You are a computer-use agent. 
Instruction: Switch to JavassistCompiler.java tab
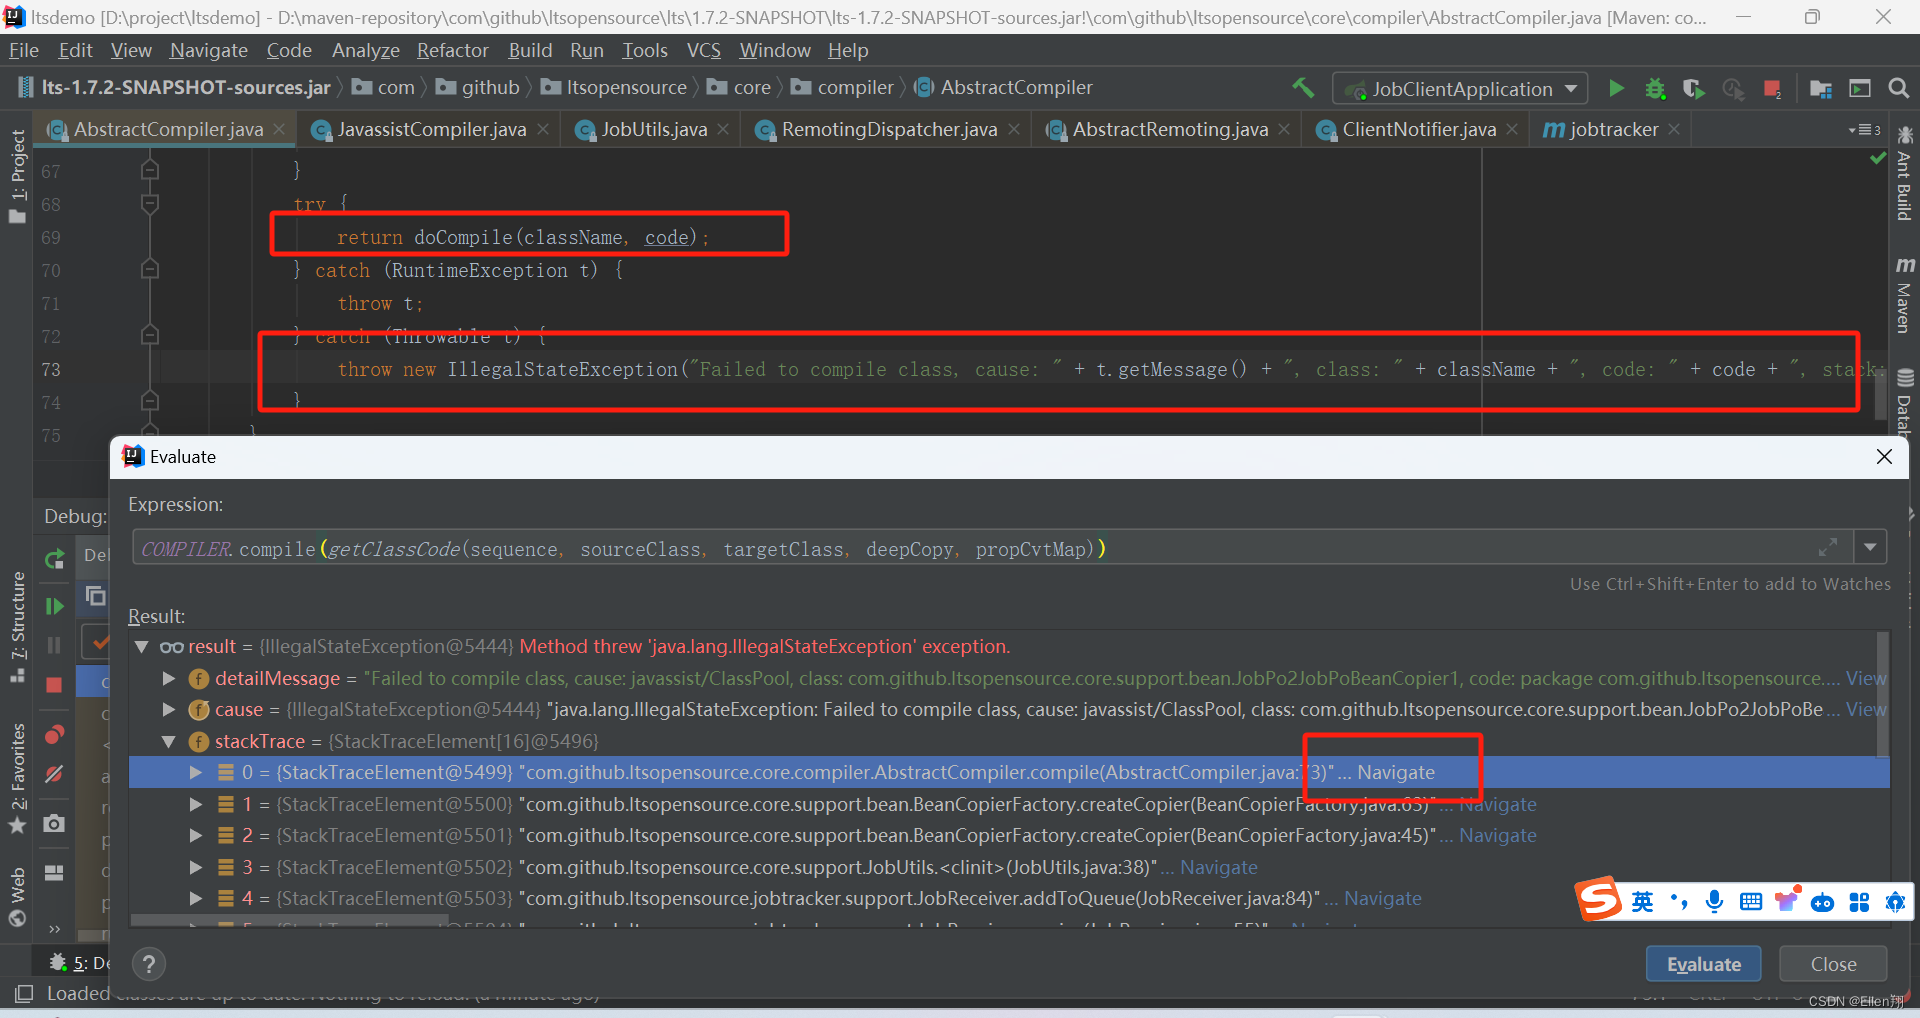click(x=430, y=129)
